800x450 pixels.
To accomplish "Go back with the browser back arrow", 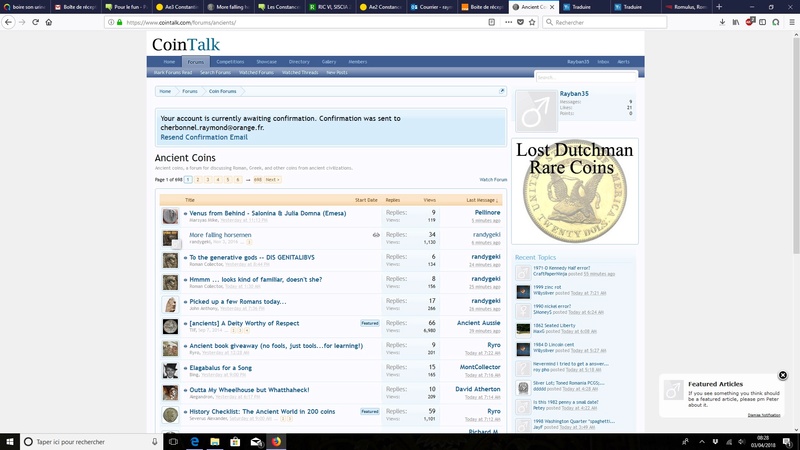I will (8, 22).
